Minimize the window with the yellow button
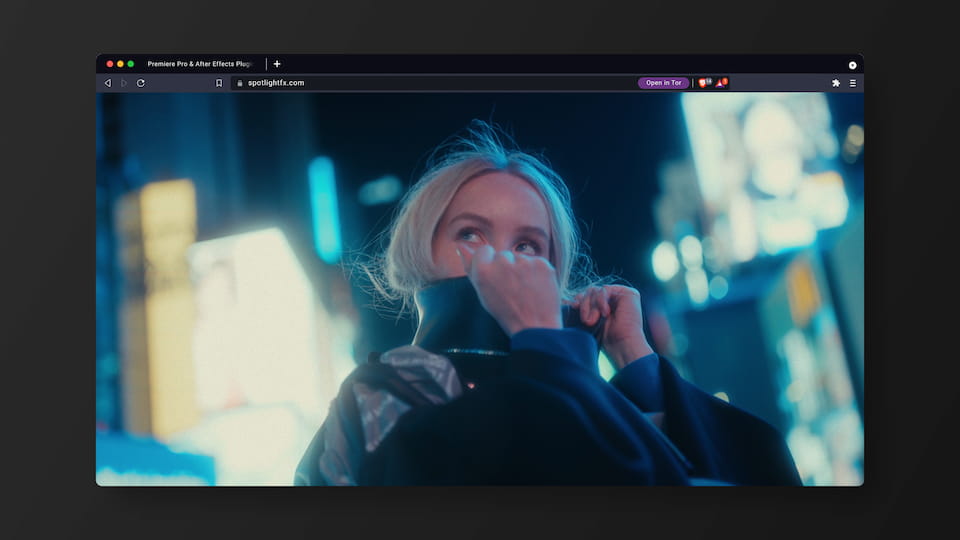The image size is (960, 540). pyautogui.click(x=120, y=64)
